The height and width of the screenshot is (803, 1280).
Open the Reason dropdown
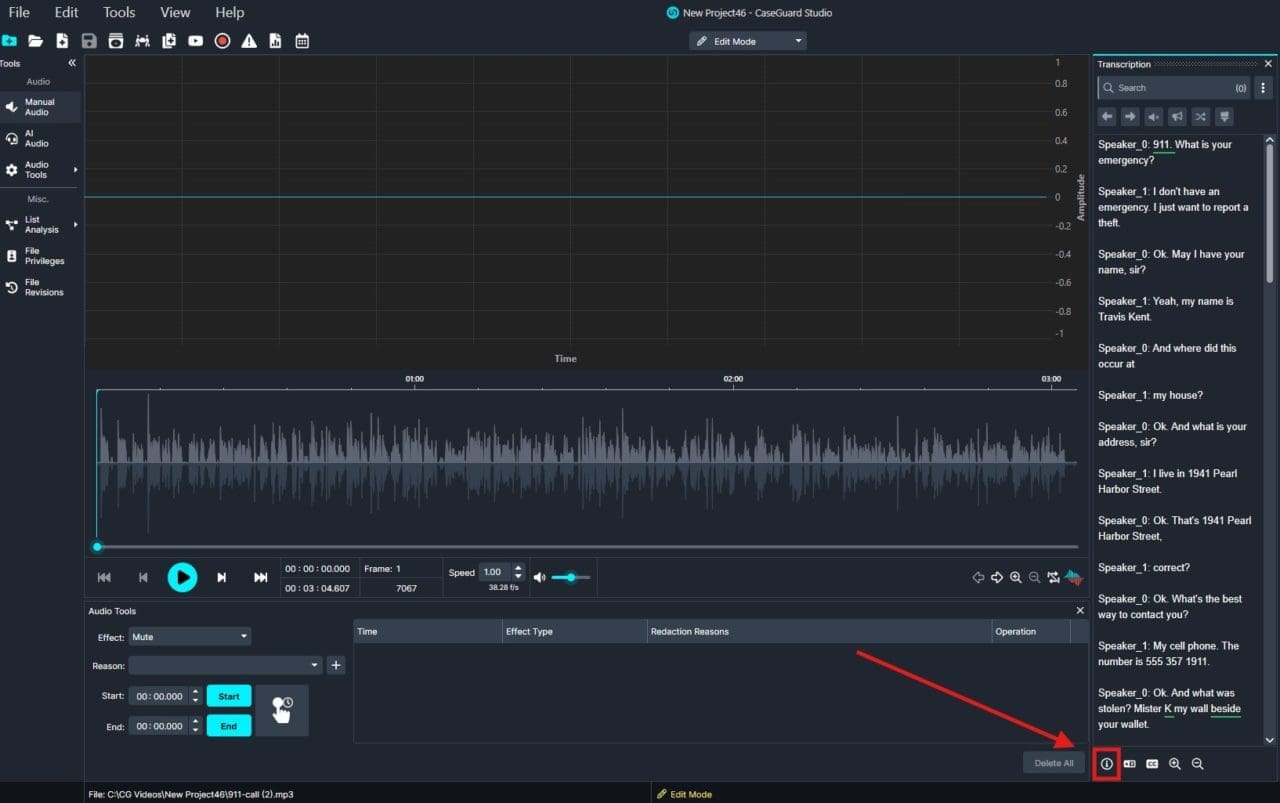pos(224,665)
